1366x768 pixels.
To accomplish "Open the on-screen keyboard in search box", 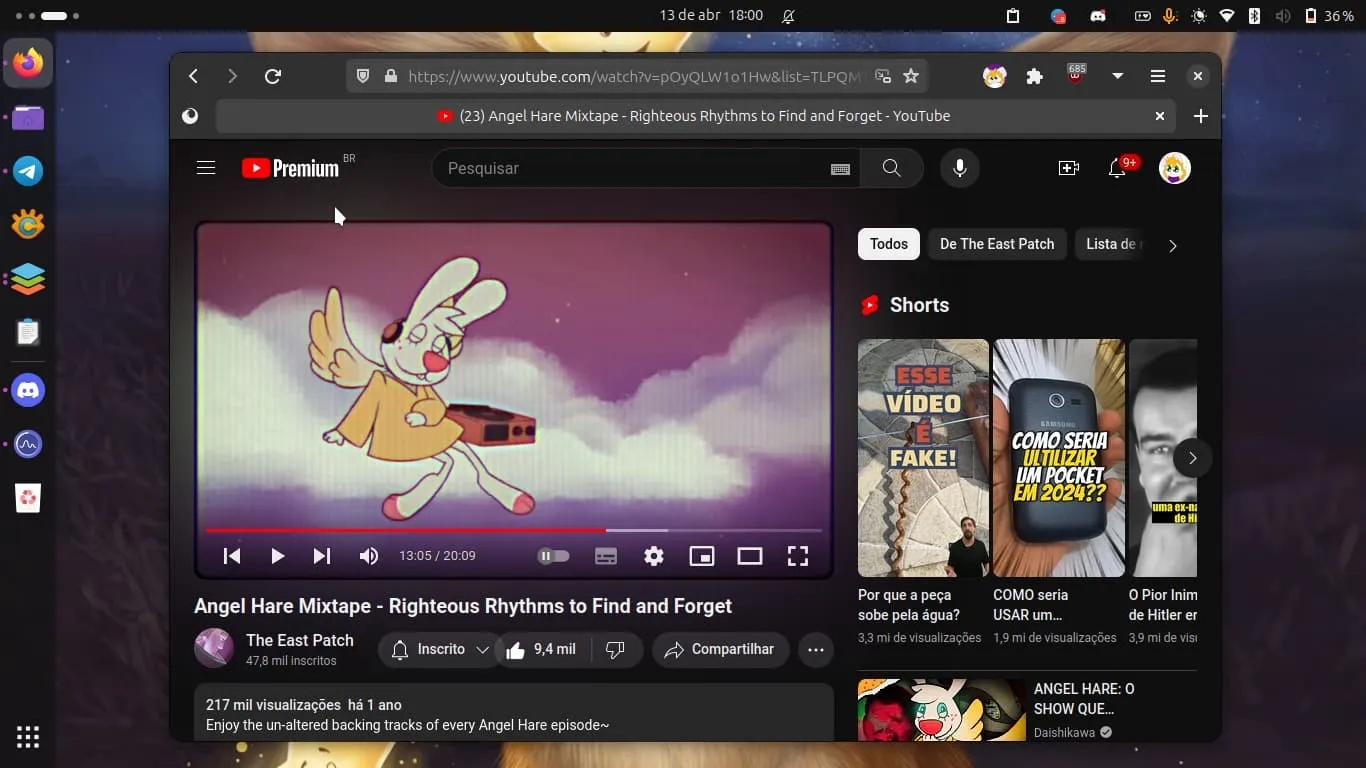I will pyautogui.click(x=840, y=169).
